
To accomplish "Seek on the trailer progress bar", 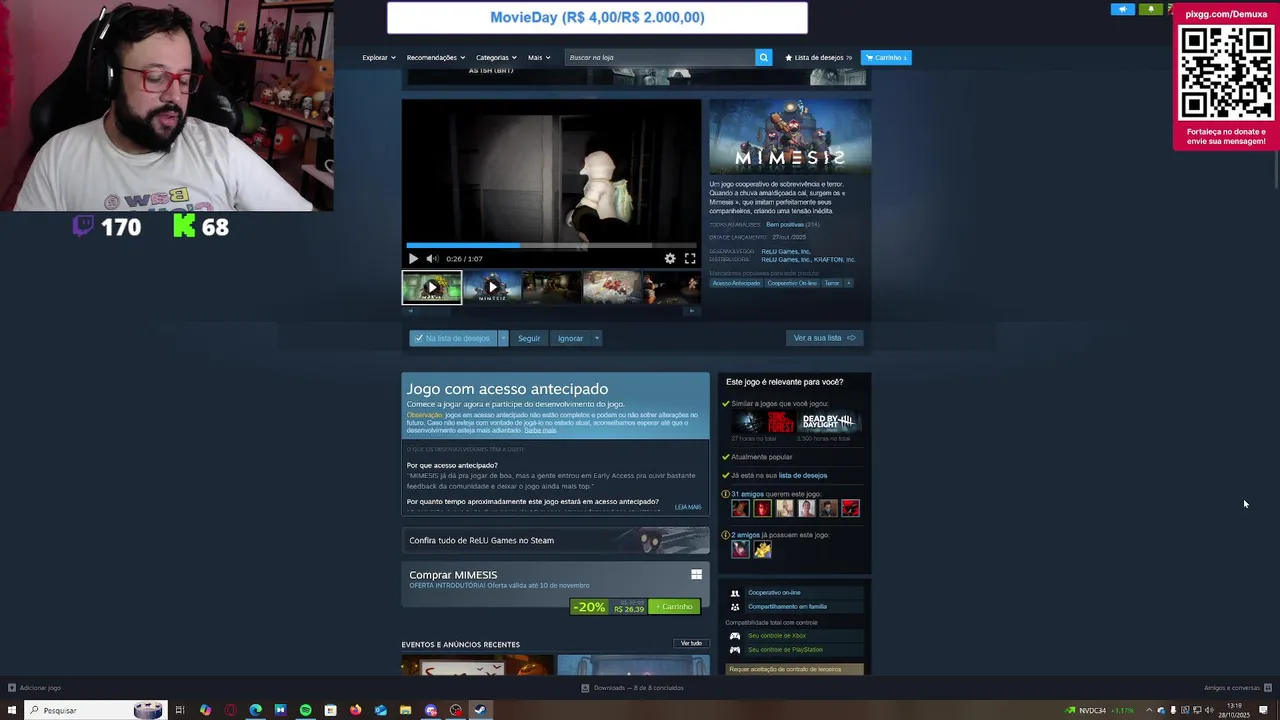I will 551,245.
